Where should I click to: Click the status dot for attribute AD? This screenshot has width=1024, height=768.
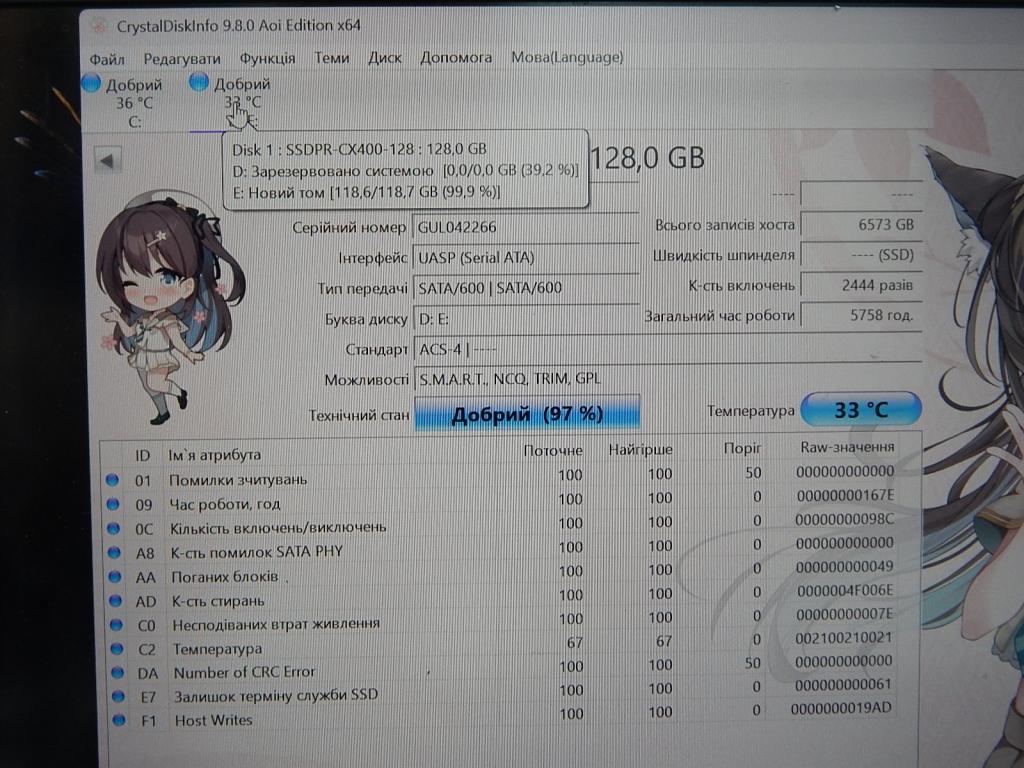click(116, 601)
